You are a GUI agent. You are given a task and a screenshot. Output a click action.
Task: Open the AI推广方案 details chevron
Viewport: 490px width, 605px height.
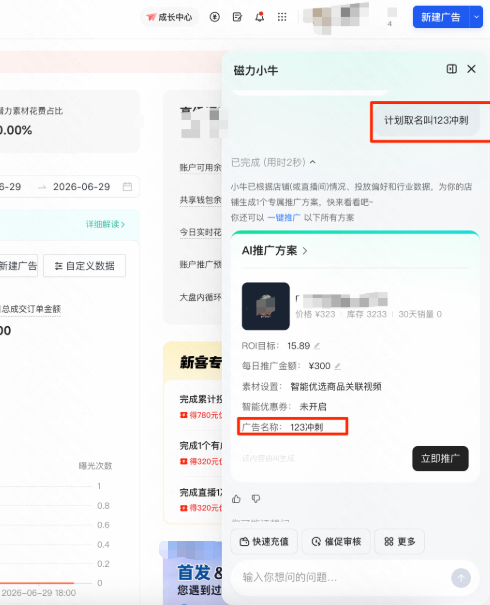coord(305,251)
